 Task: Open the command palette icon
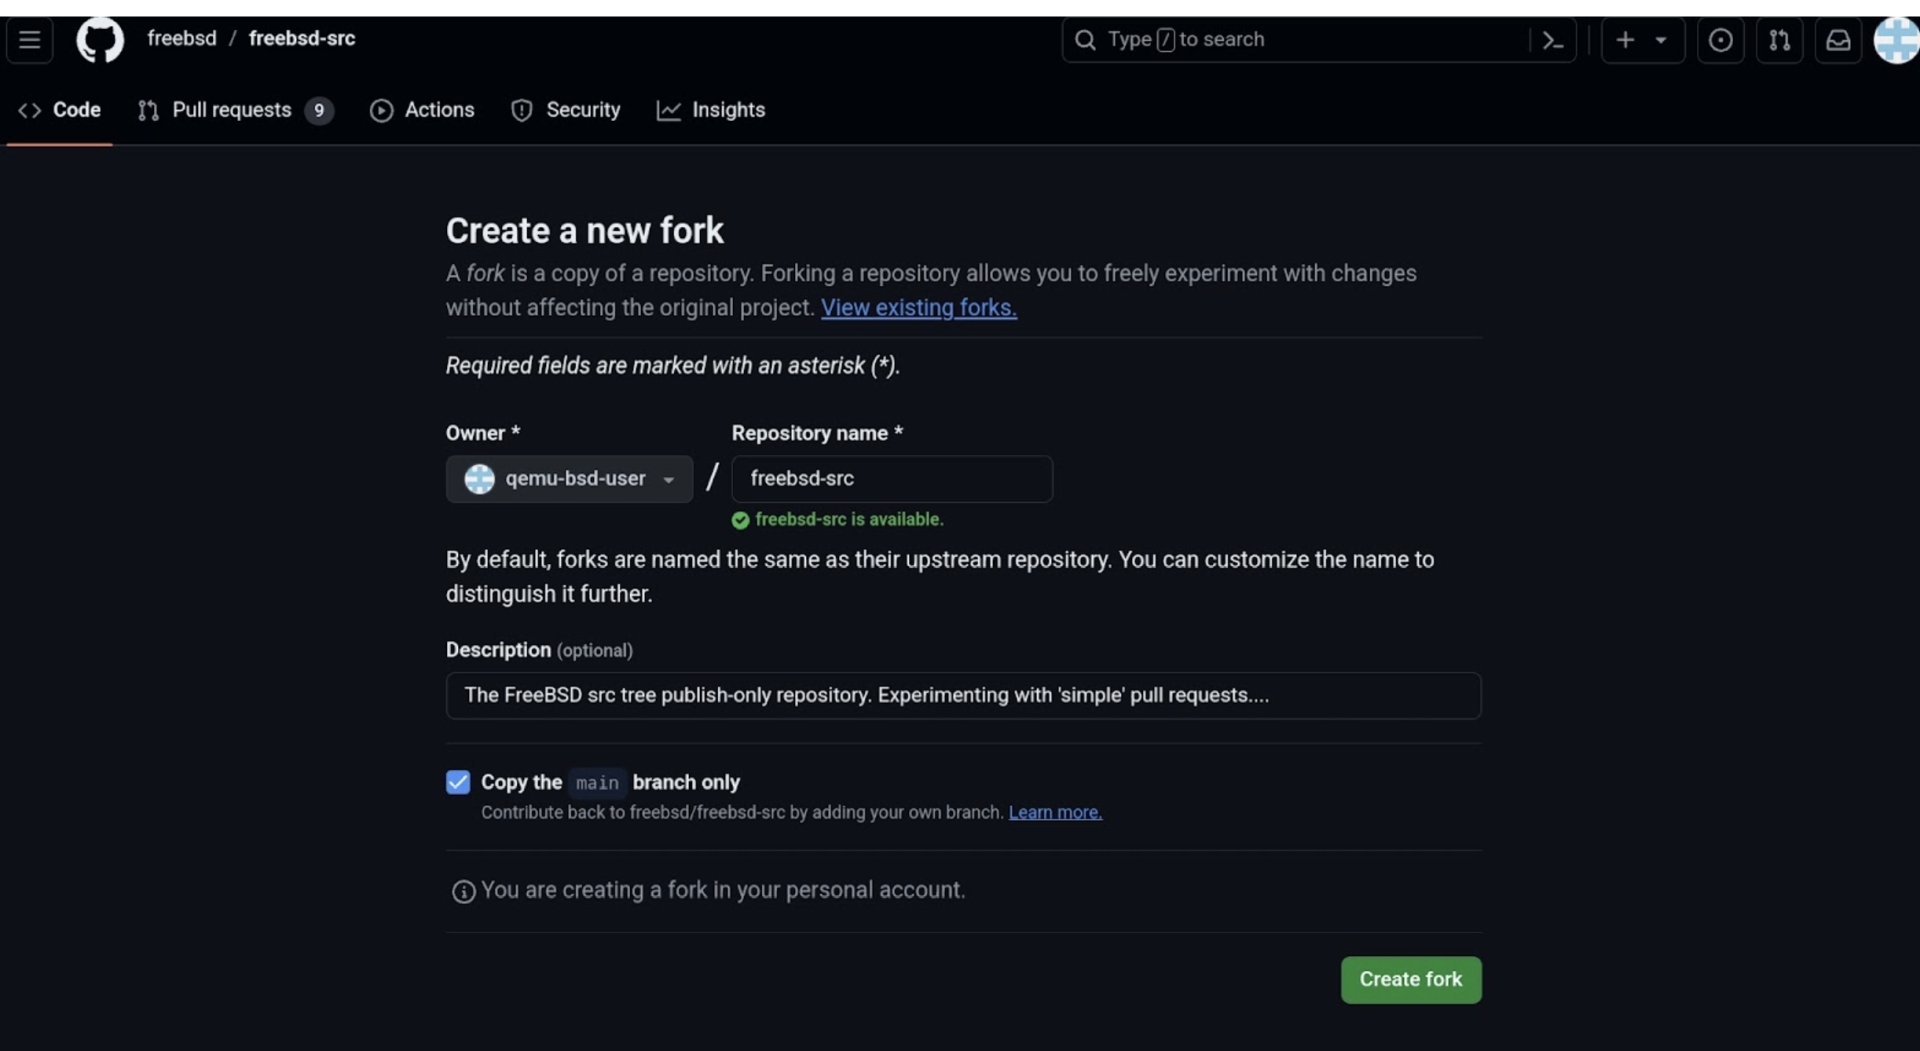[1552, 40]
